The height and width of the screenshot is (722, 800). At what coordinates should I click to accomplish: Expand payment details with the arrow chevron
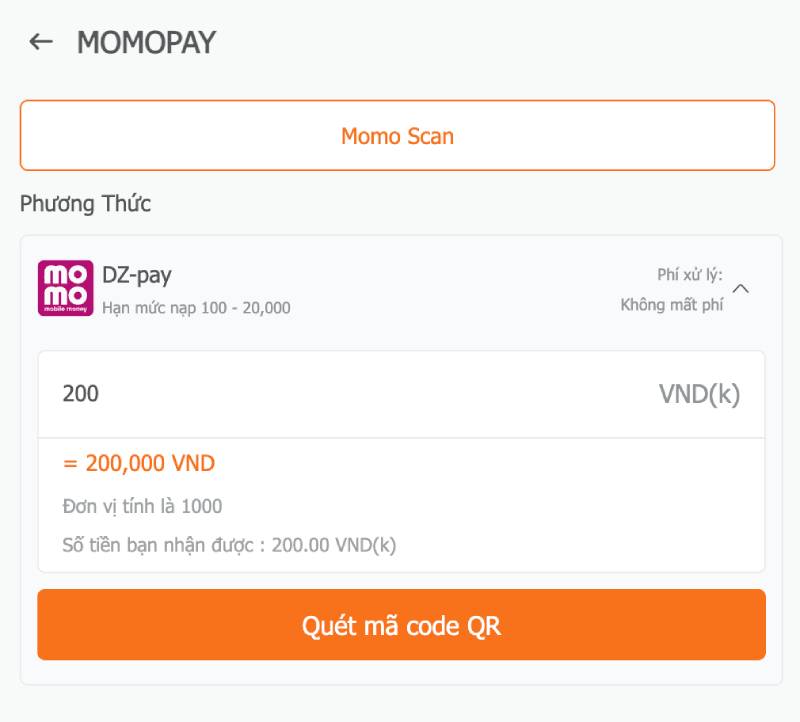pyautogui.click(x=742, y=288)
